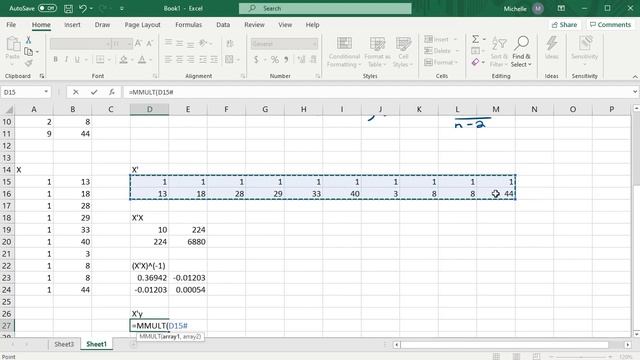640x360 pixels.
Task: Click the Undo arrow icon
Action: tap(83, 8)
